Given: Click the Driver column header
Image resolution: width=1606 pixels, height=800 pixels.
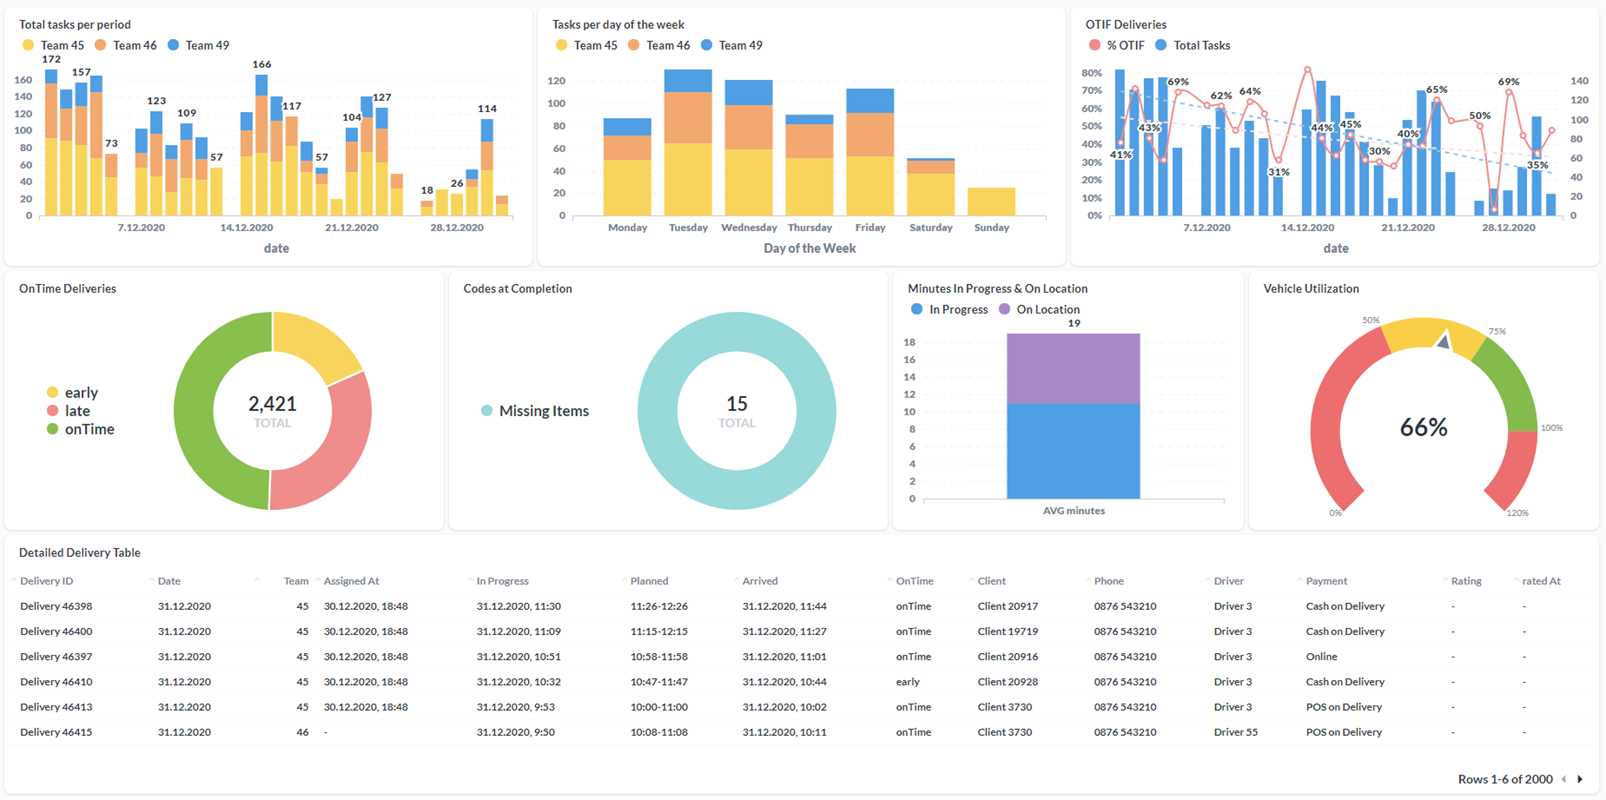Looking at the screenshot, I should 1228,581.
